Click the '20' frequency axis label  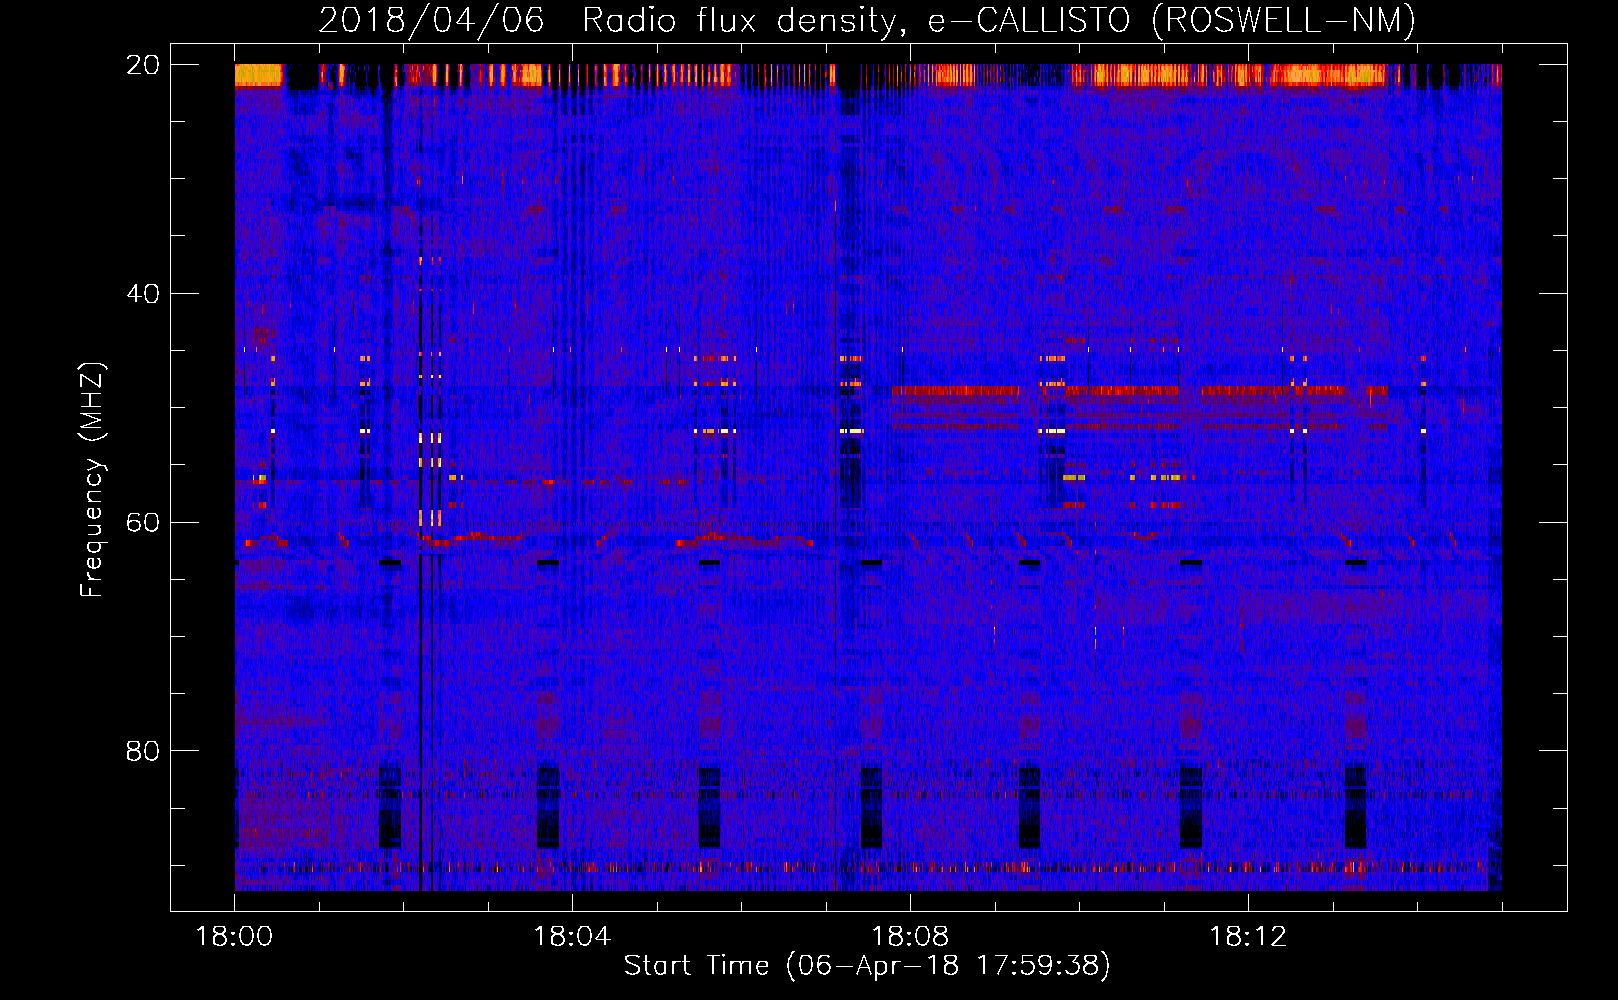143,65
